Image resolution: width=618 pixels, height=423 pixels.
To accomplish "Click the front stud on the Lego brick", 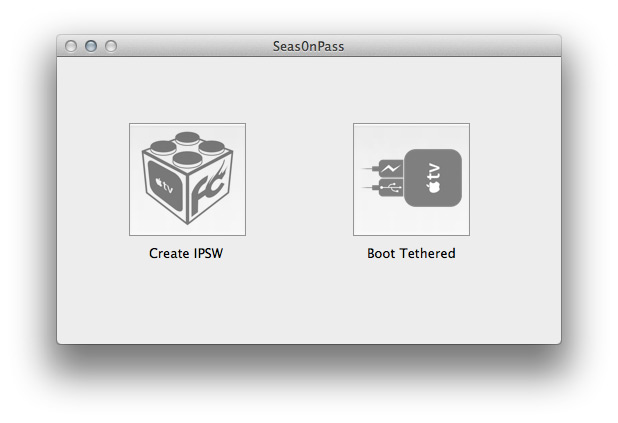I will coord(187,158).
